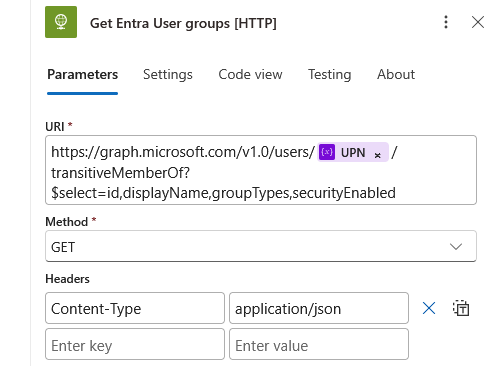Screen dimensions: 488x366
Task: Click the UPN variable token icon
Action: pyautogui.click(x=327, y=152)
